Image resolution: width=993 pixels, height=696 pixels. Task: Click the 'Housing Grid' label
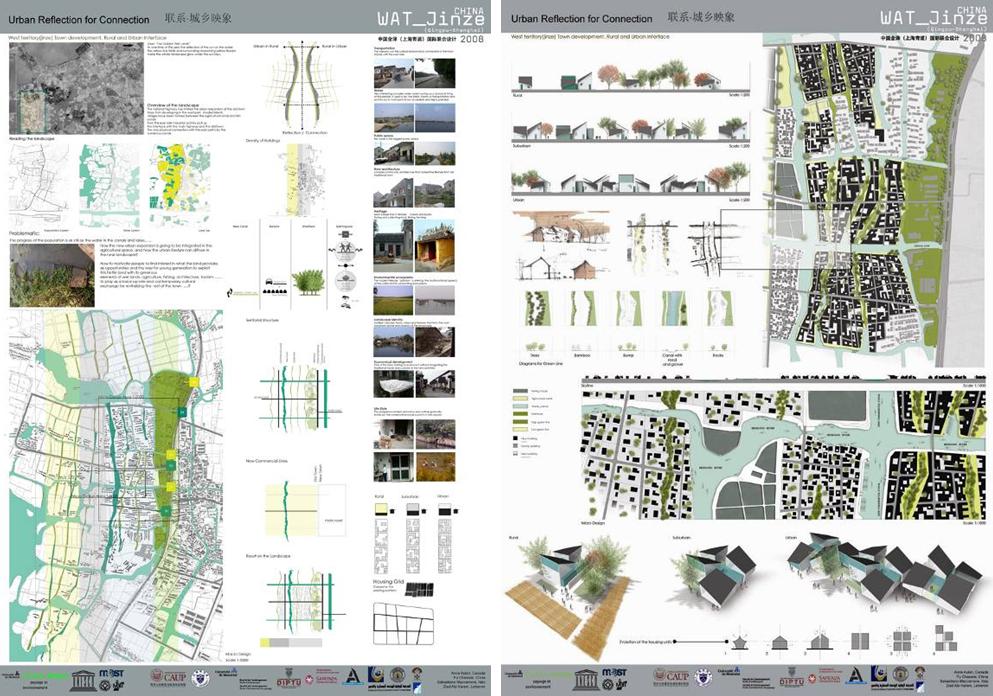pos(388,582)
